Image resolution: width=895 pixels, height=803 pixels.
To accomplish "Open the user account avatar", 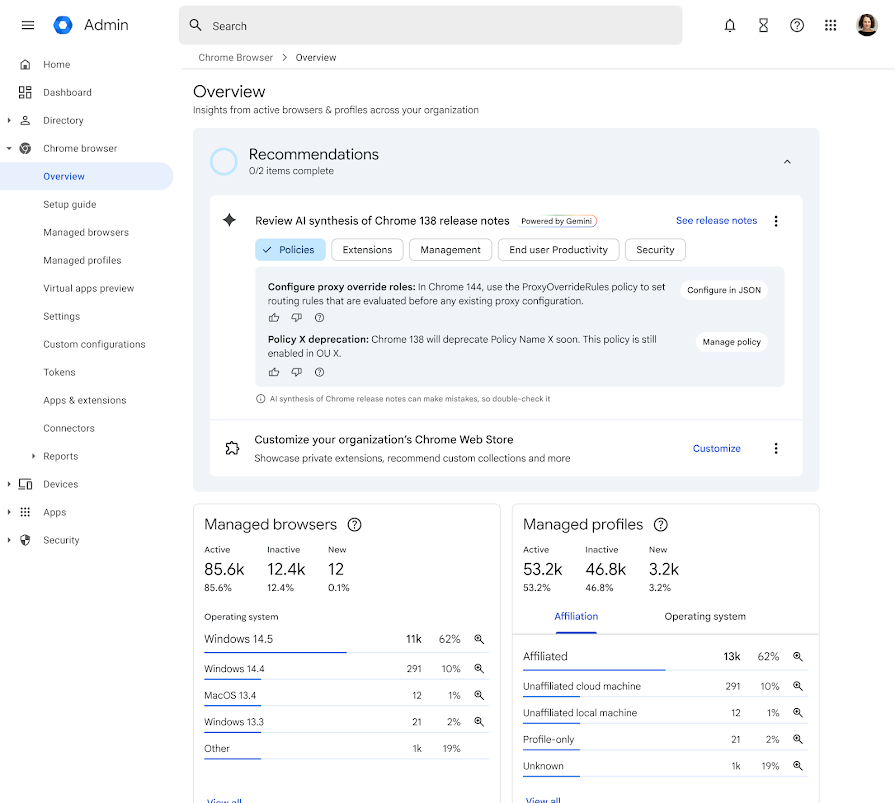I will click(x=866, y=25).
